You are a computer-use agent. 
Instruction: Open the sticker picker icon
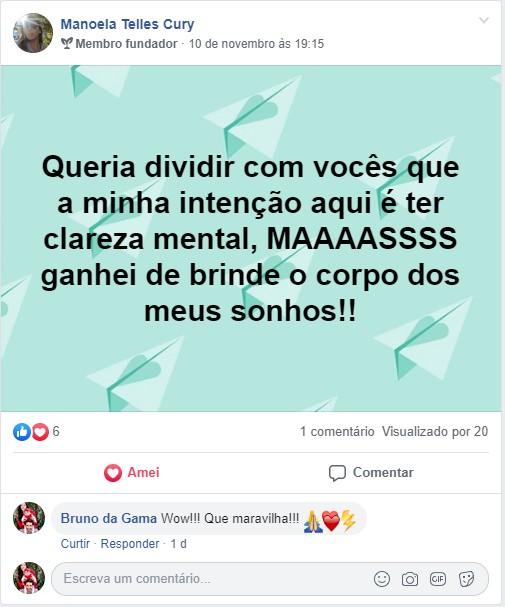pos(466,579)
